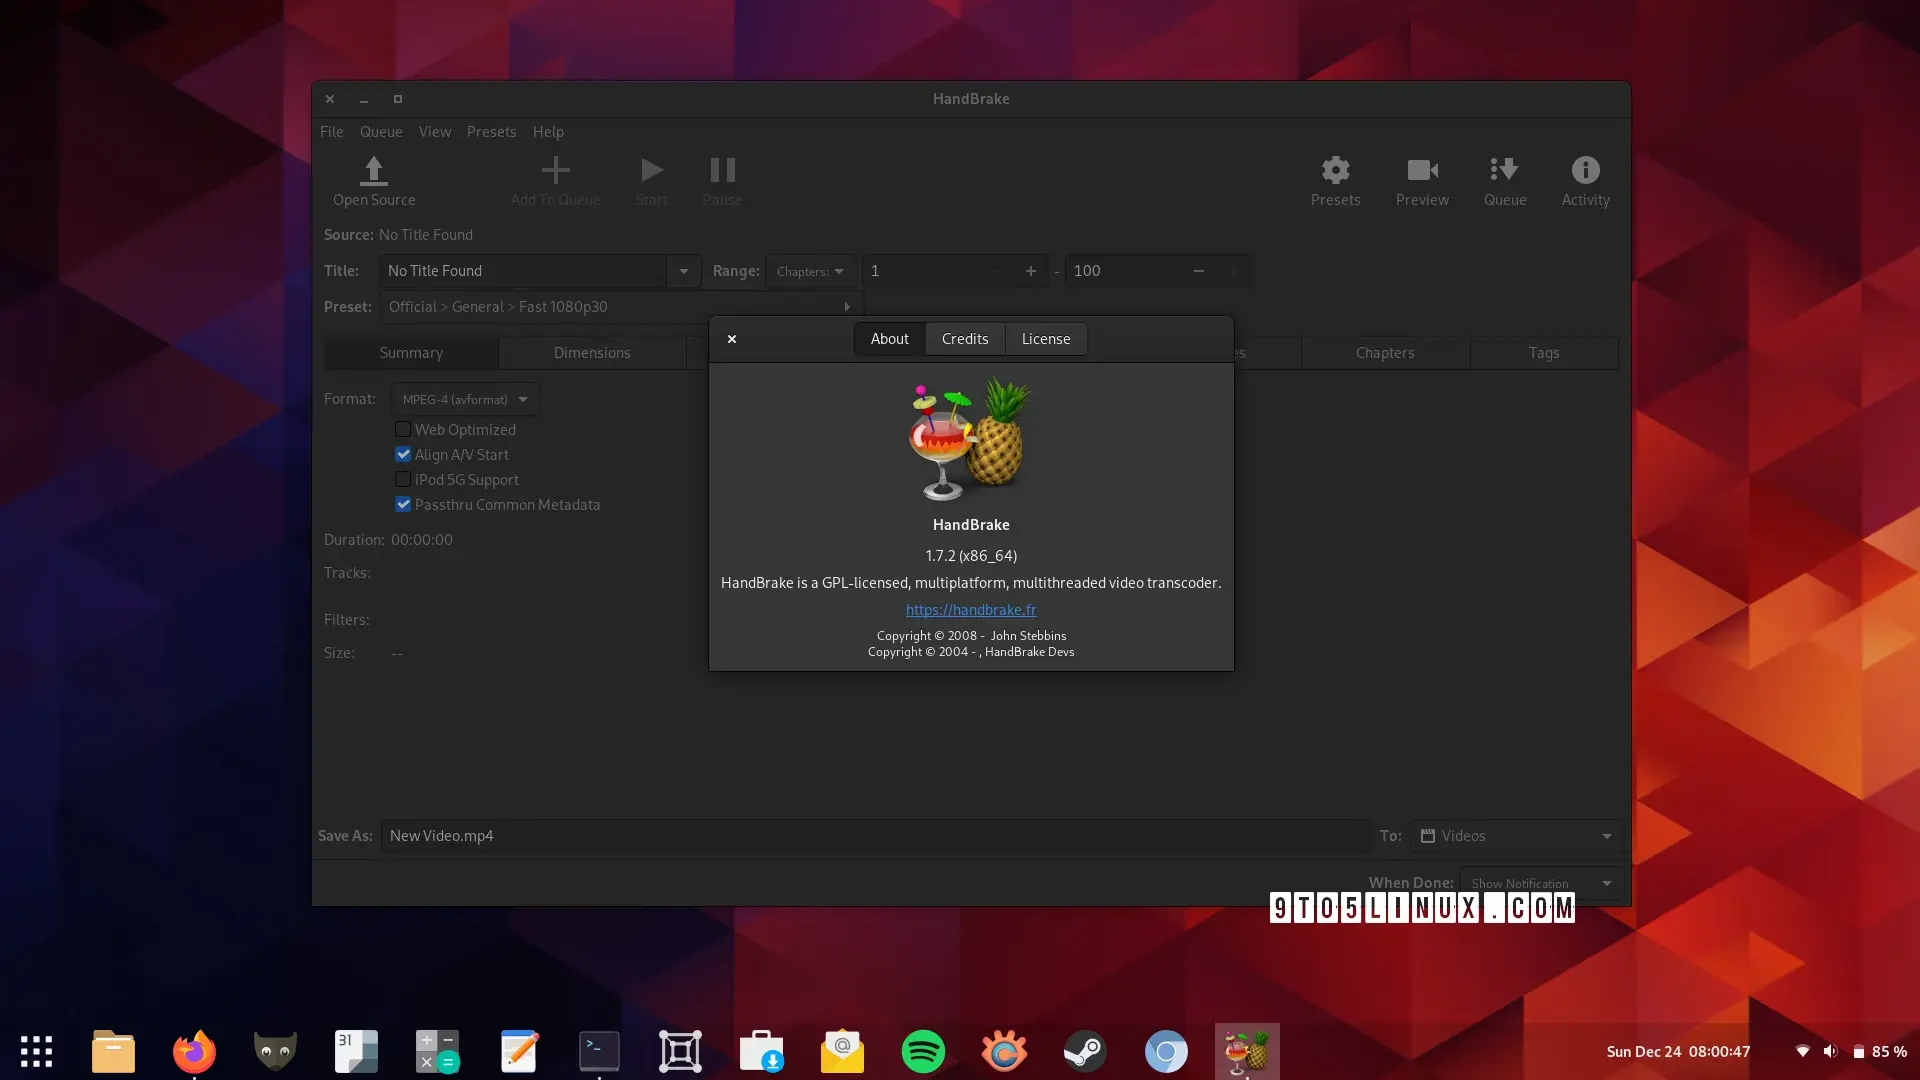Click the battery 85 % indicator
1920x1080 pixels.
coord(1879,1051)
